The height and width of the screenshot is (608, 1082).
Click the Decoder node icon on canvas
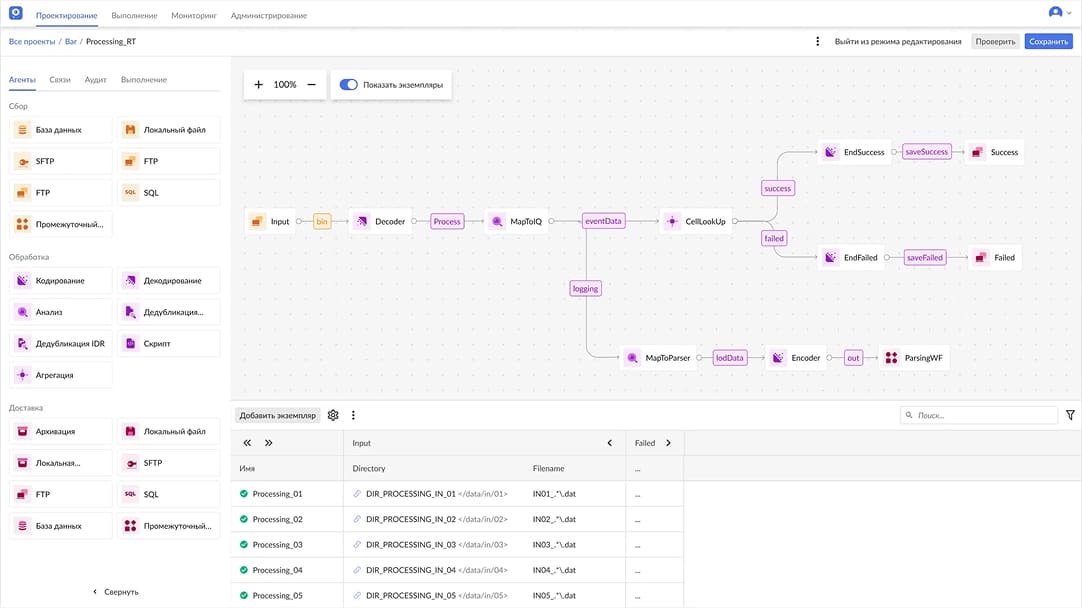(x=361, y=221)
